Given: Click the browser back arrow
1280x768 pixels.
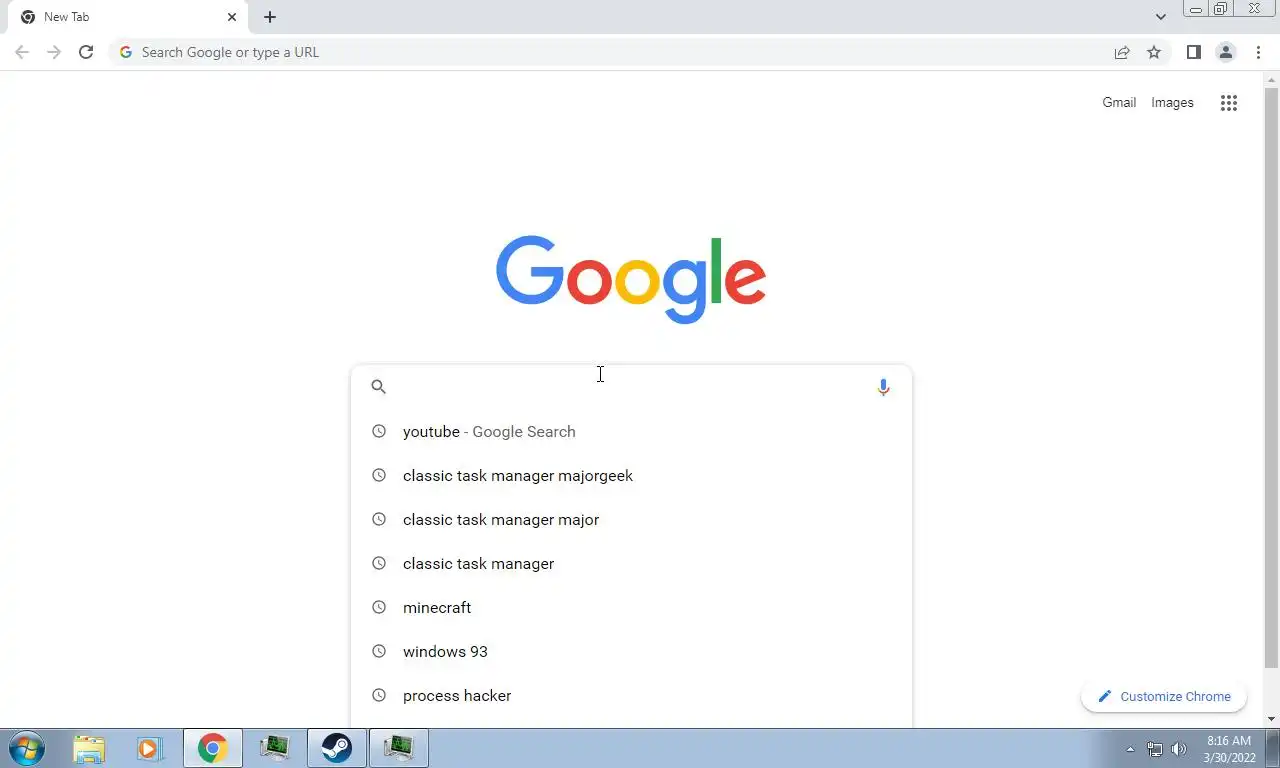Looking at the screenshot, I should 22,52.
